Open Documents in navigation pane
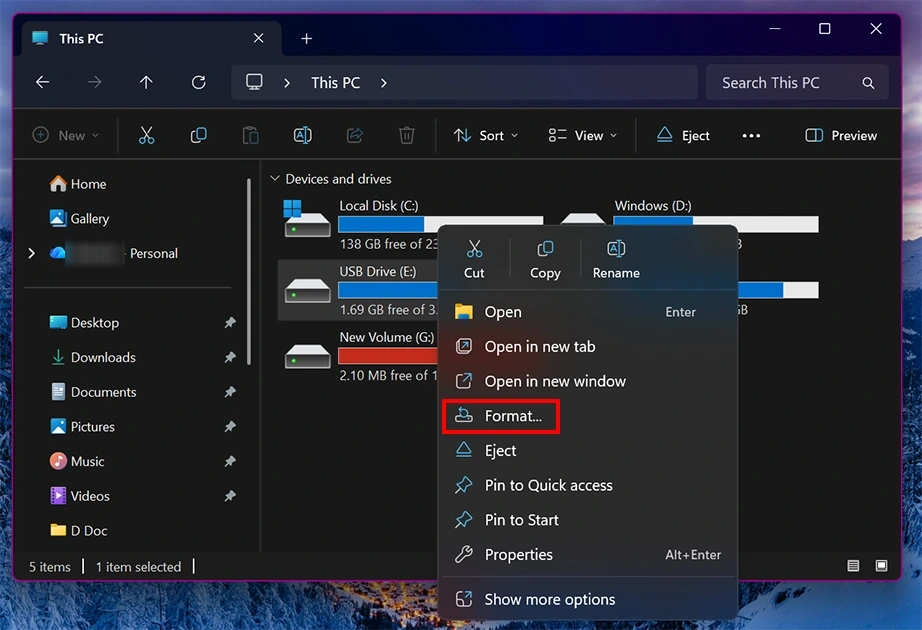Screen dimensions: 922x630 [93, 392]
